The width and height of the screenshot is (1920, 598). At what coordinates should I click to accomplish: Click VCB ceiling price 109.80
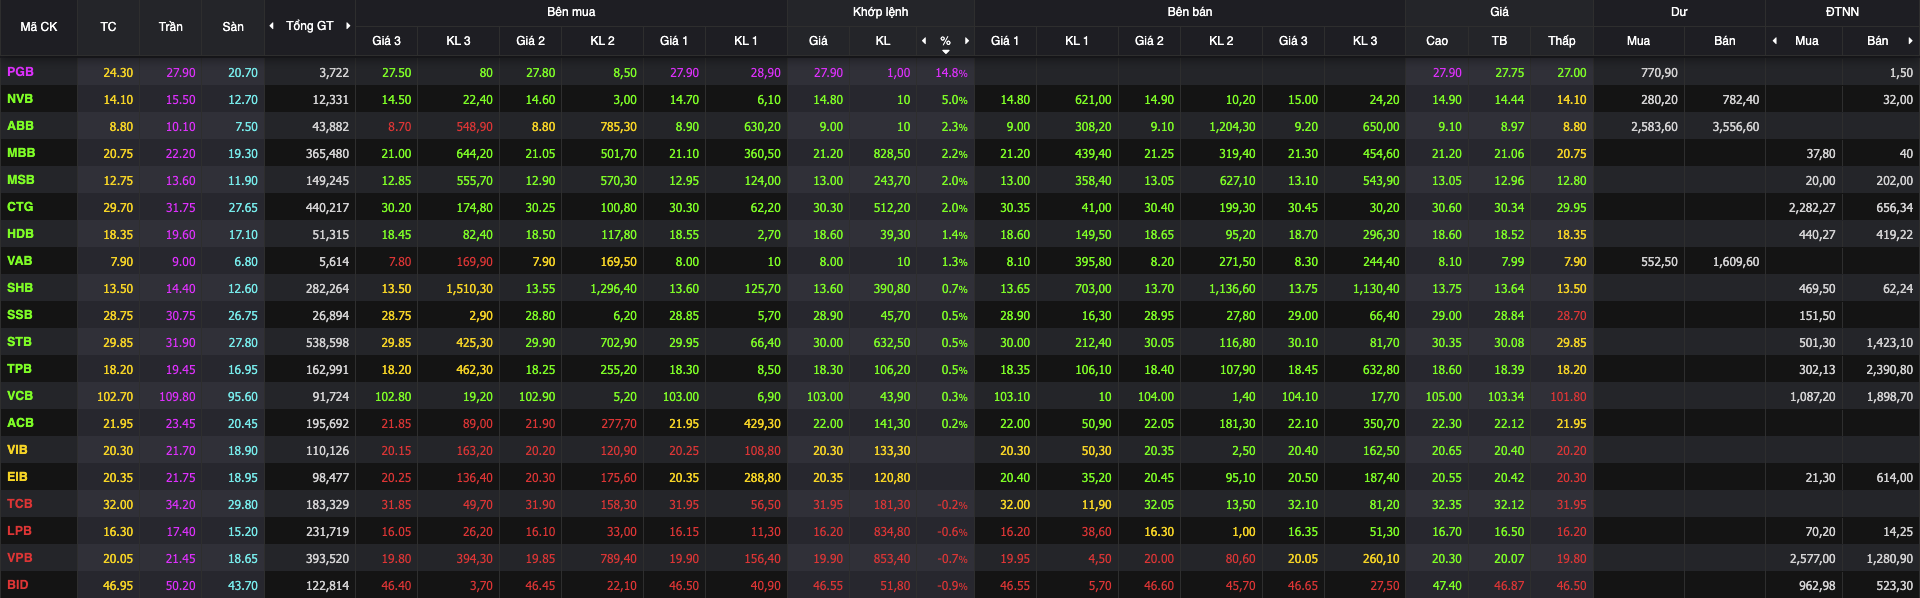(177, 397)
